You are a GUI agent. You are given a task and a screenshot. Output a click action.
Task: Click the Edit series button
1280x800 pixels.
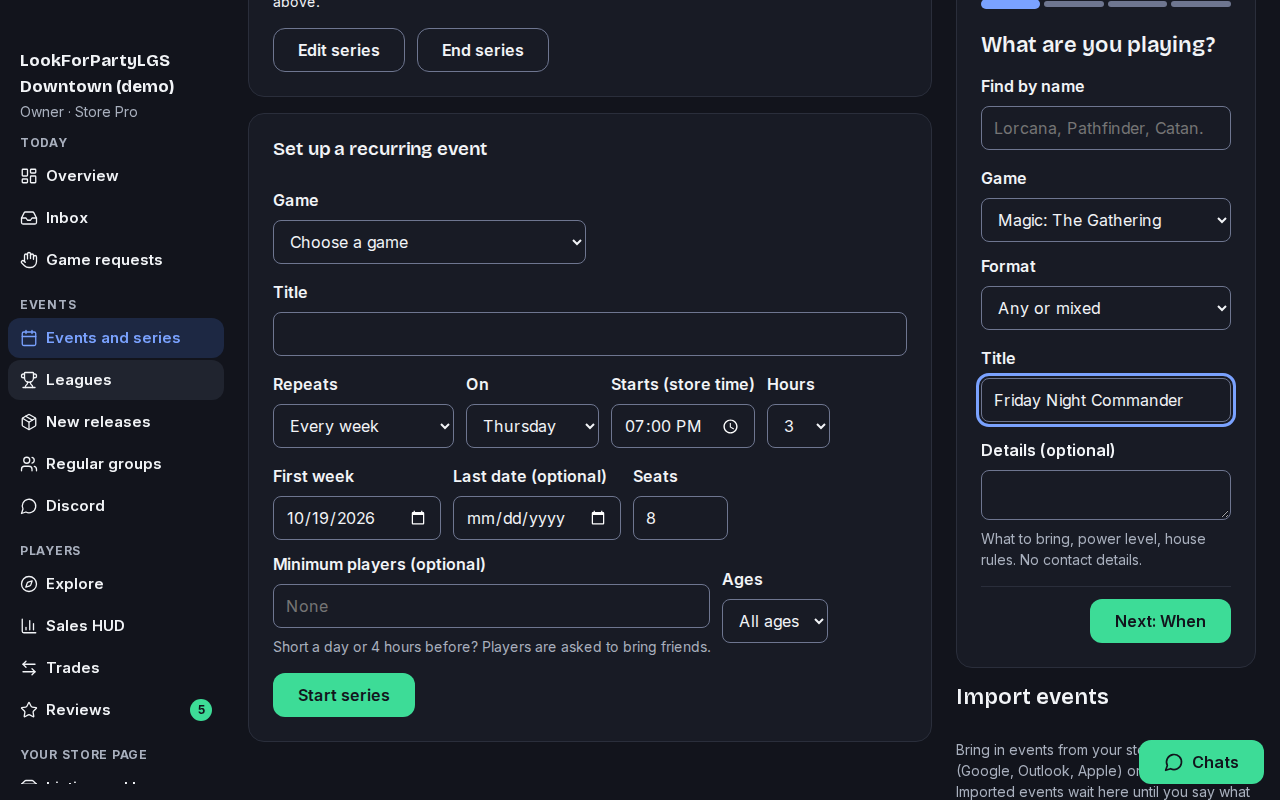click(x=339, y=50)
